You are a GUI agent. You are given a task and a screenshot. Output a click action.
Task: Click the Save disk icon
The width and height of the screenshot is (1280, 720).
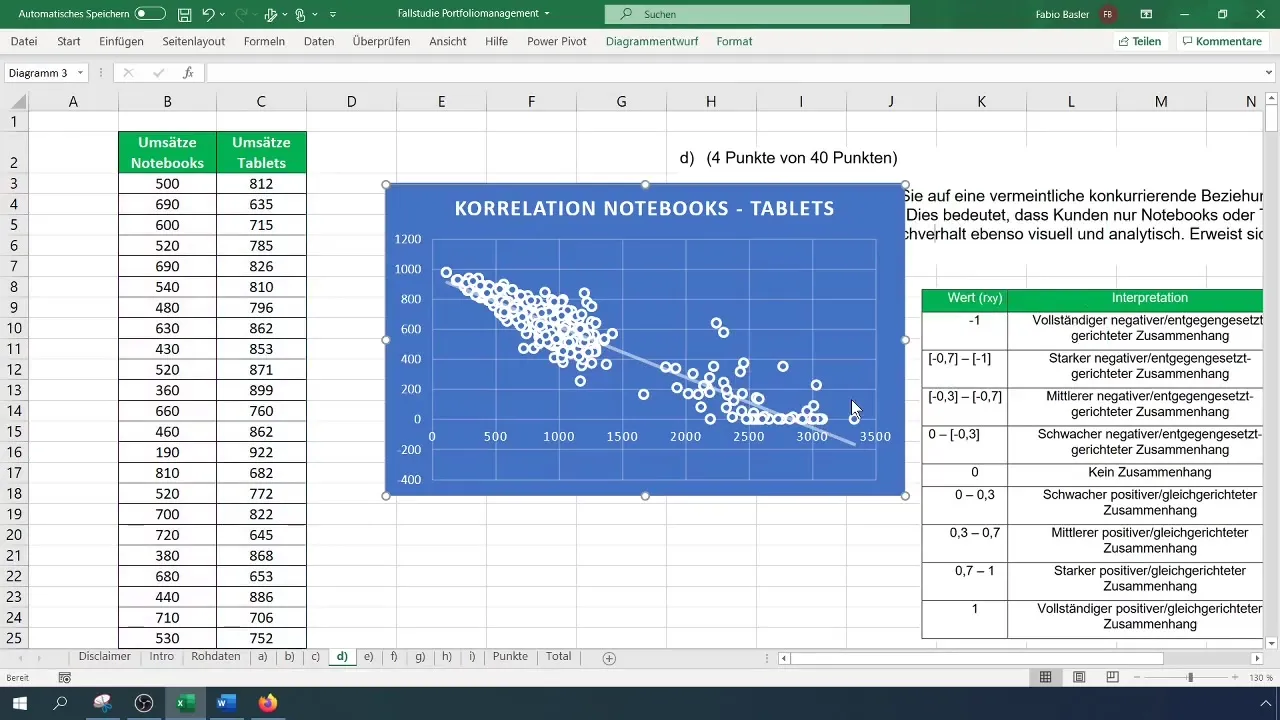[x=185, y=15]
